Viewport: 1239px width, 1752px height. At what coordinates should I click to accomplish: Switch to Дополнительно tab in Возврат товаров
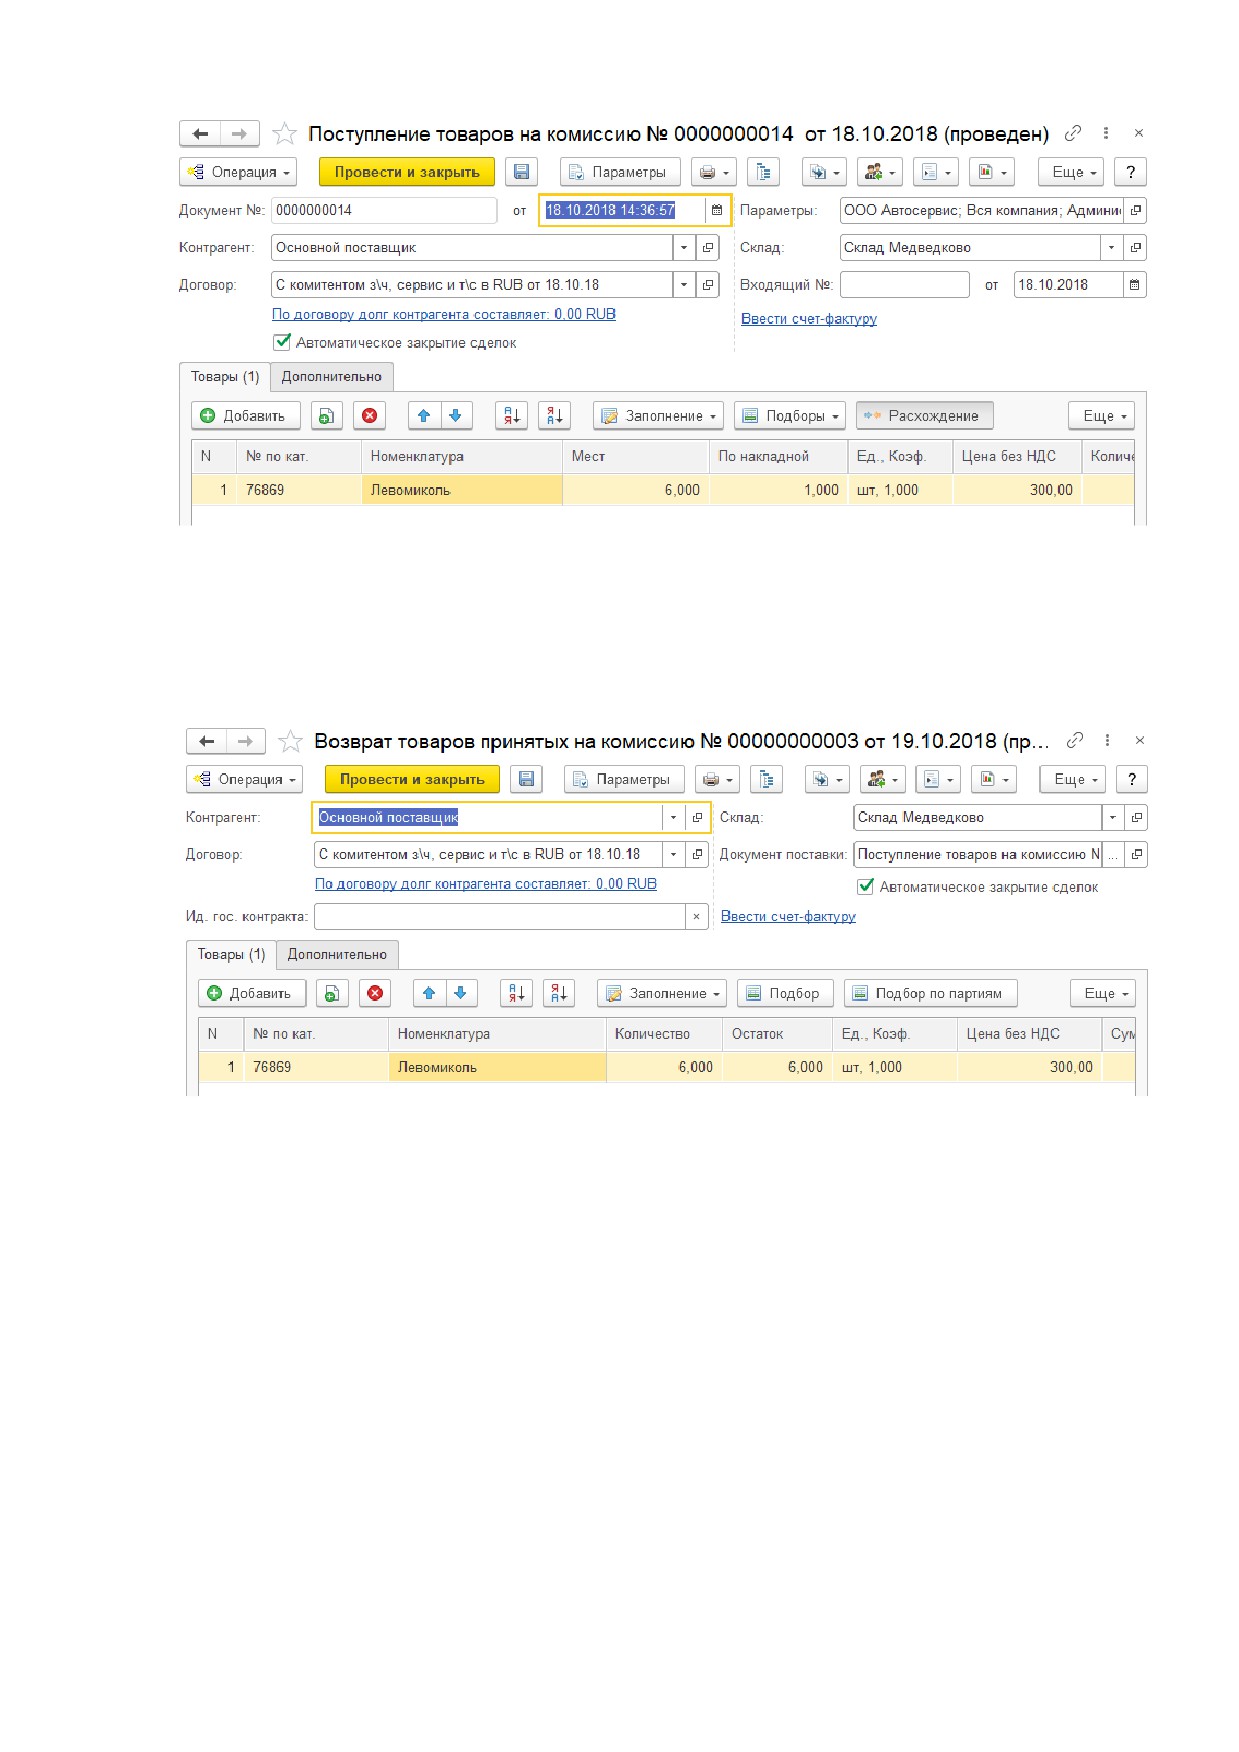click(337, 955)
